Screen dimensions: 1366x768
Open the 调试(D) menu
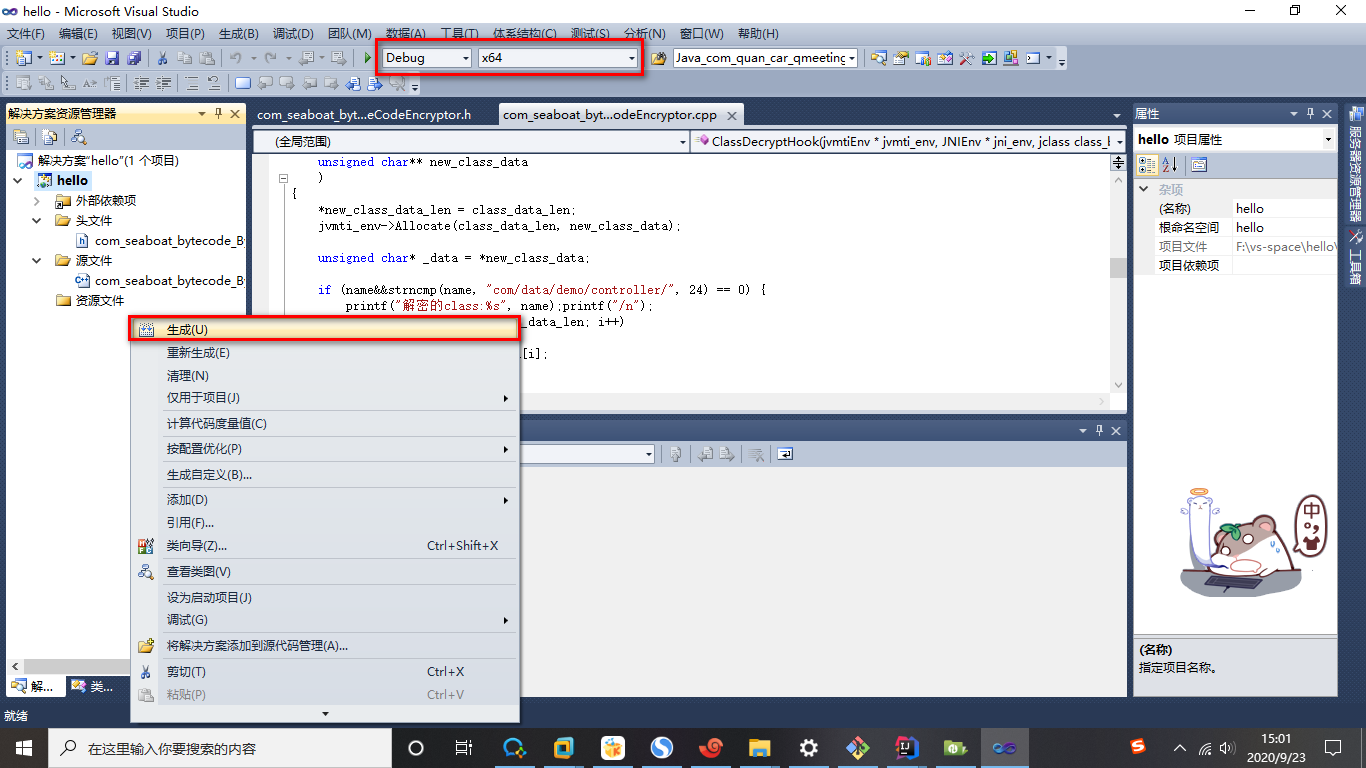click(290, 33)
